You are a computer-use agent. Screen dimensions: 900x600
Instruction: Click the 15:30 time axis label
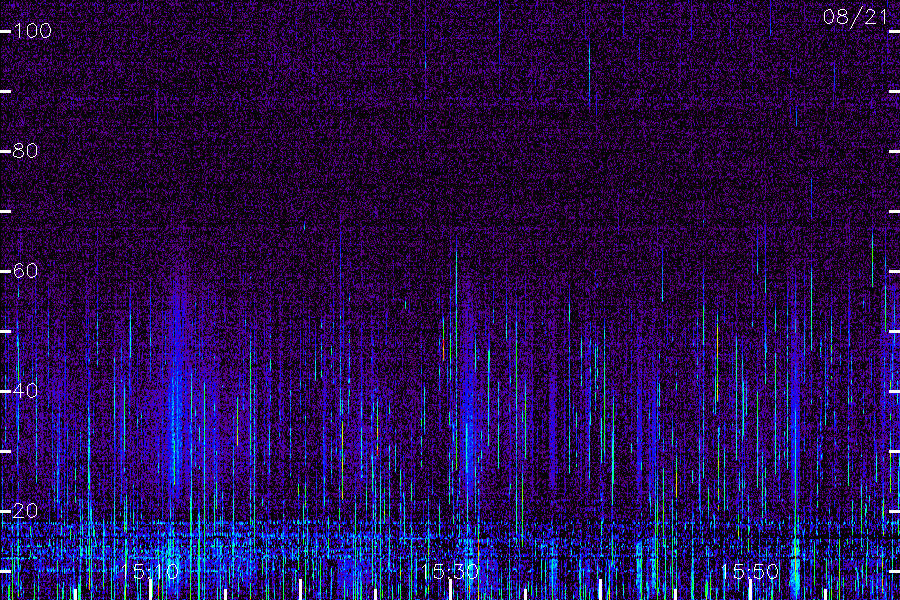(450, 571)
